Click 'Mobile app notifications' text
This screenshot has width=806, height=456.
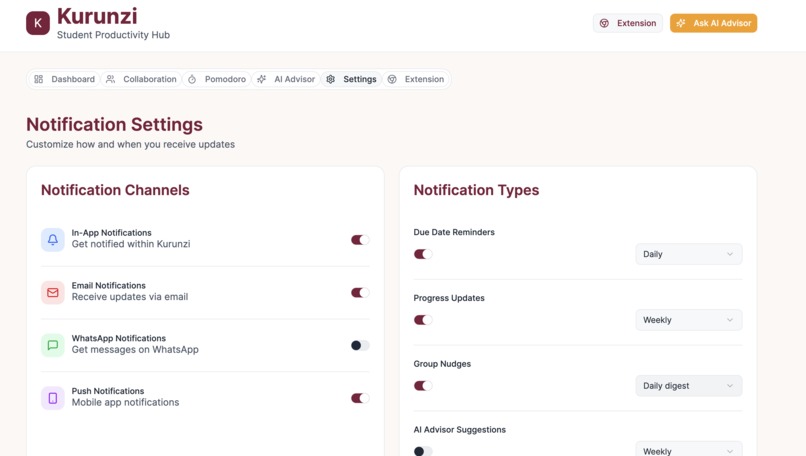tap(125, 402)
